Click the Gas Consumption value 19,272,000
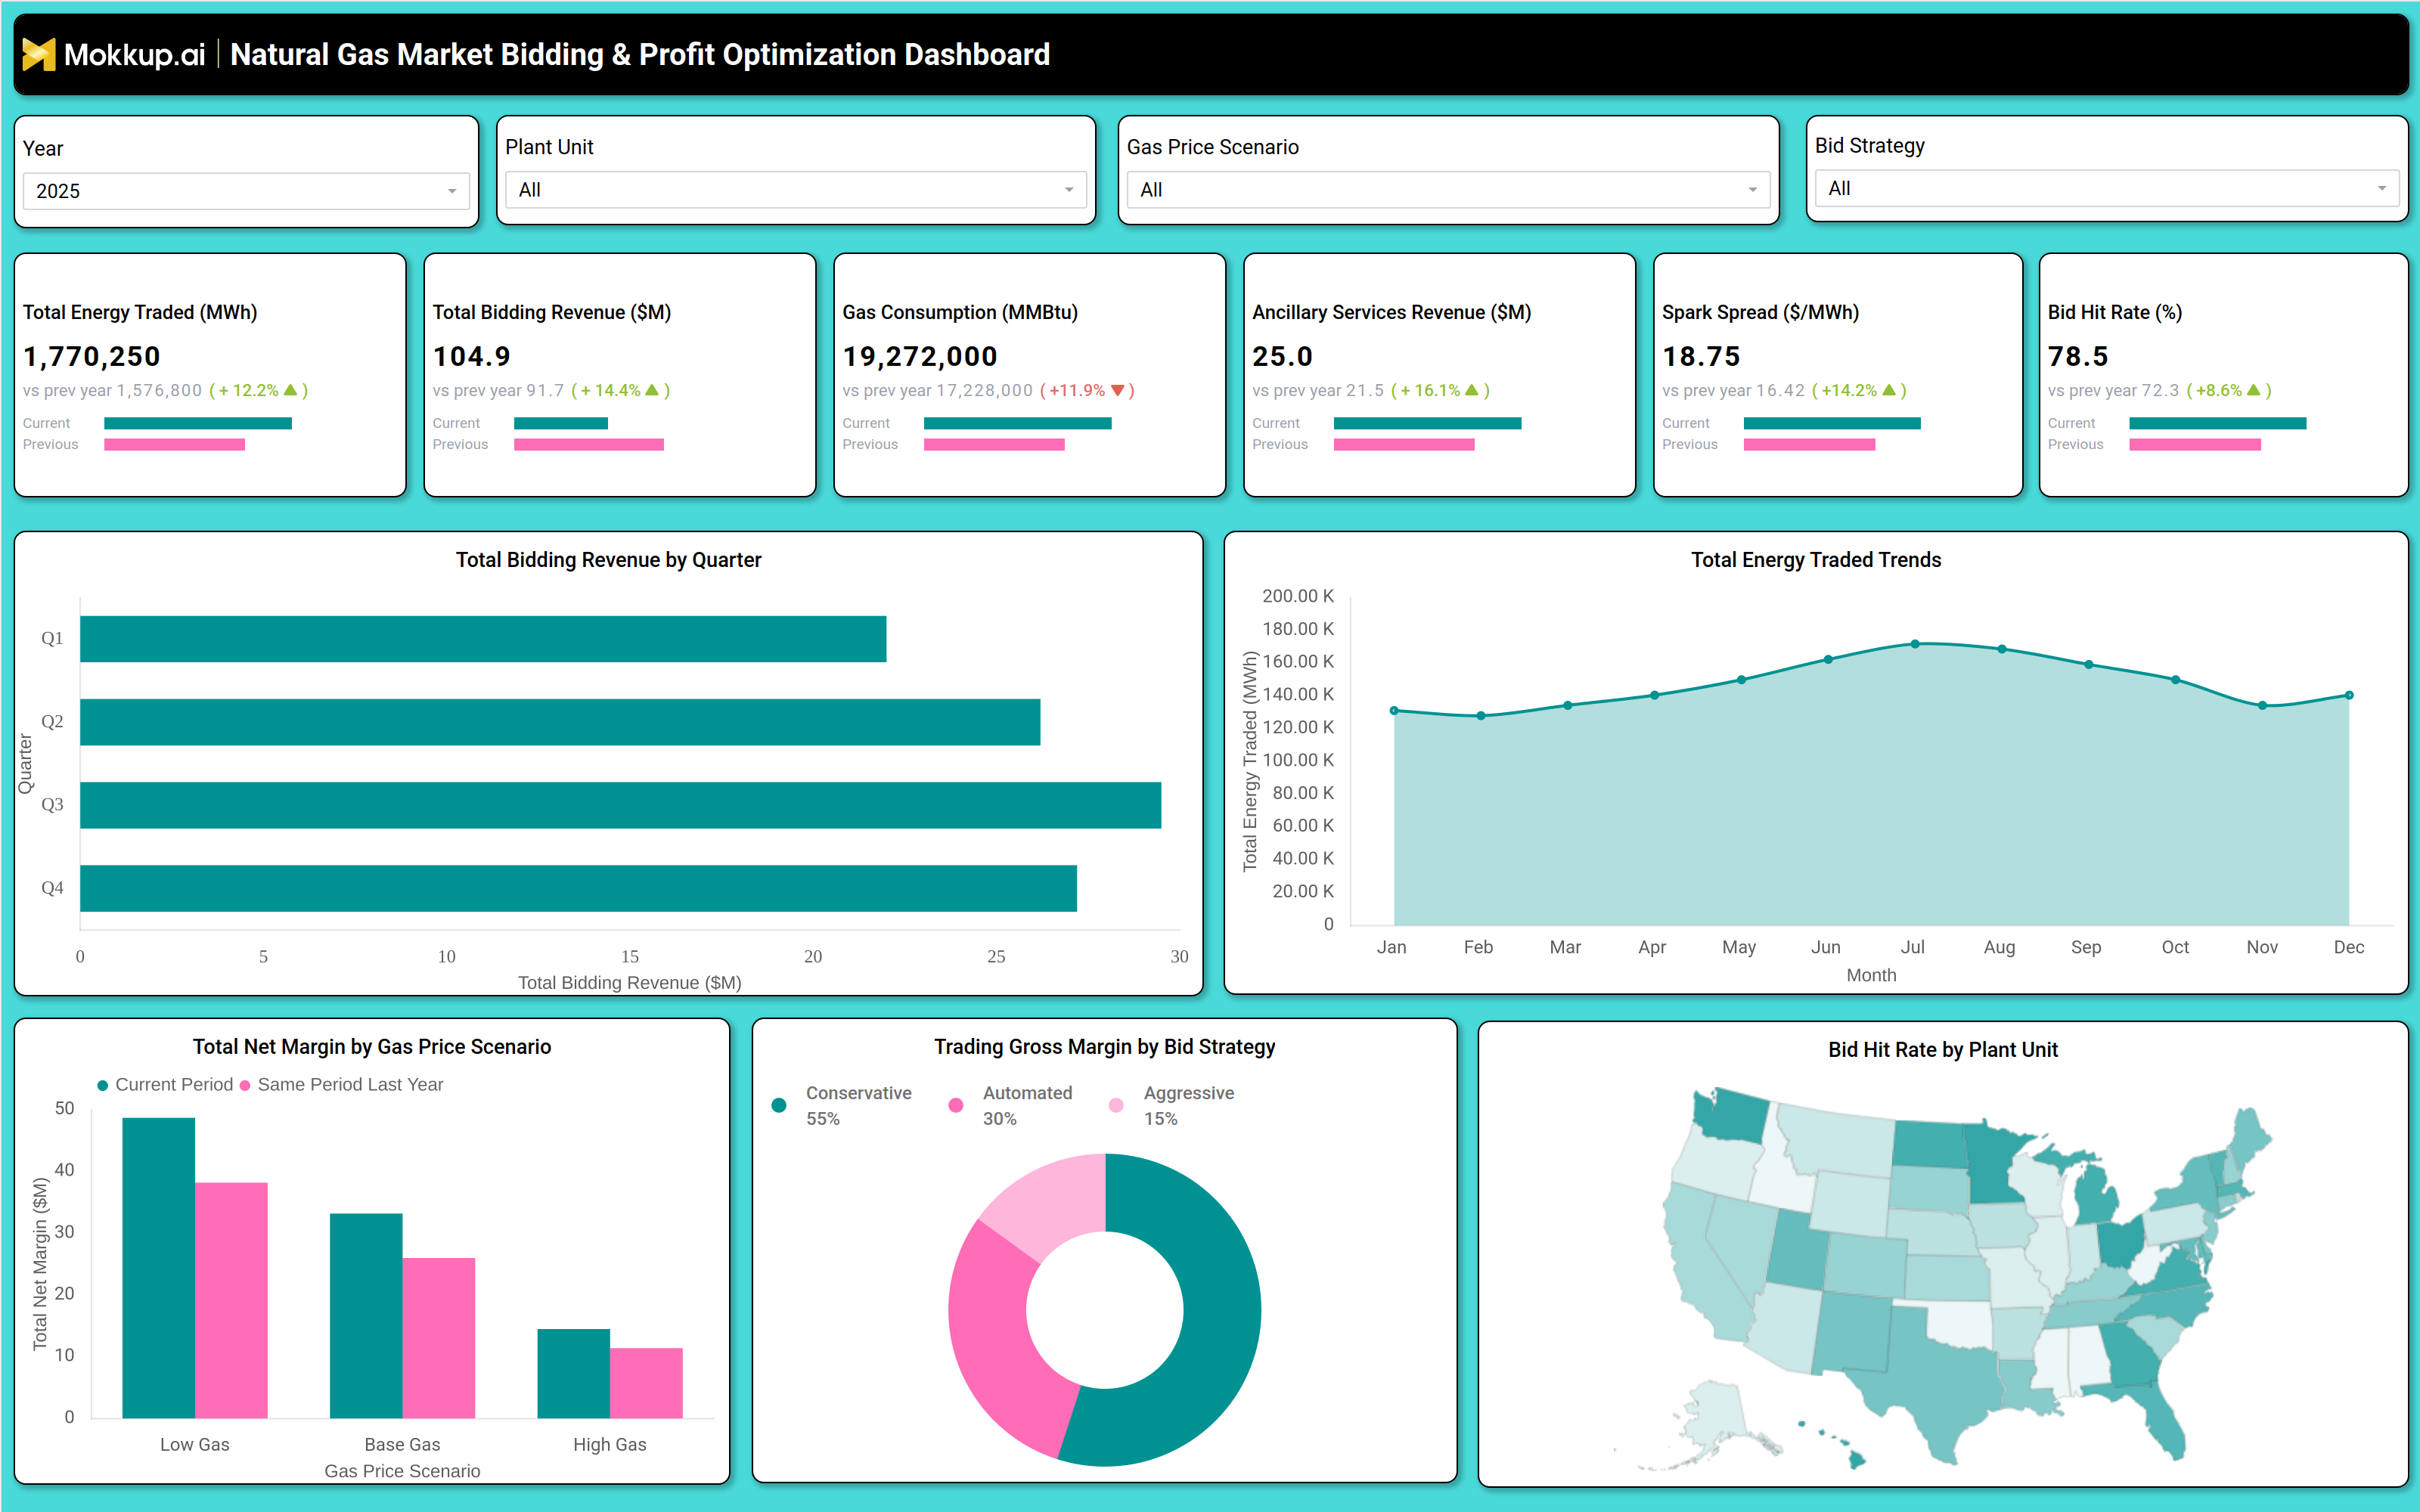Screen dimensions: 2420x1512 pos(920,356)
